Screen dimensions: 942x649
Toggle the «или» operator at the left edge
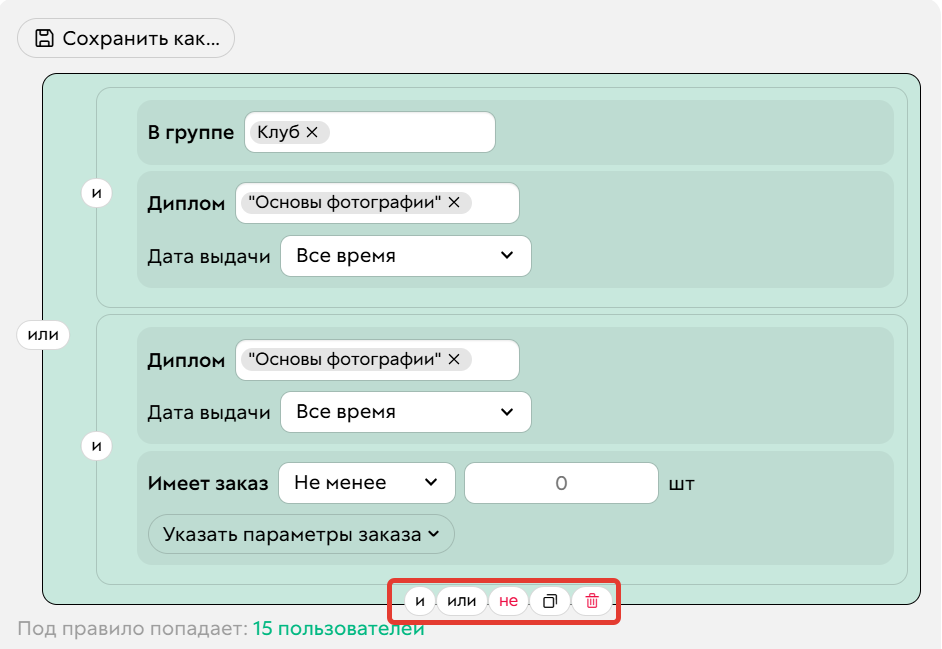click(43, 334)
